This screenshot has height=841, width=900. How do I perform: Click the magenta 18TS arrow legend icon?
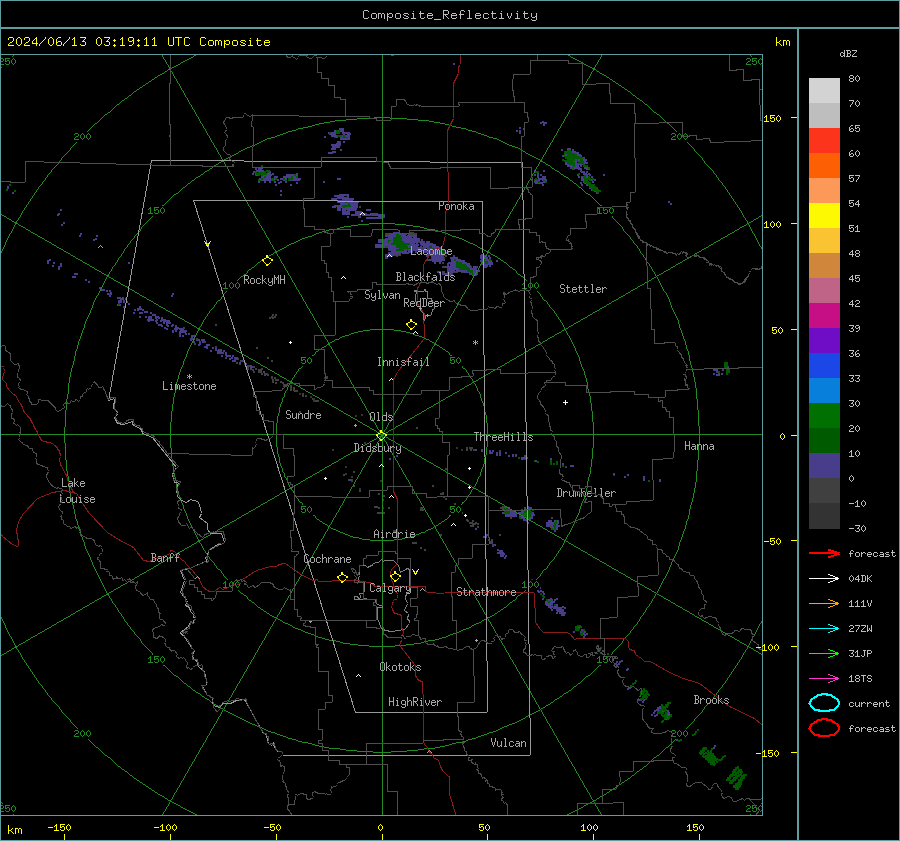(x=824, y=679)
